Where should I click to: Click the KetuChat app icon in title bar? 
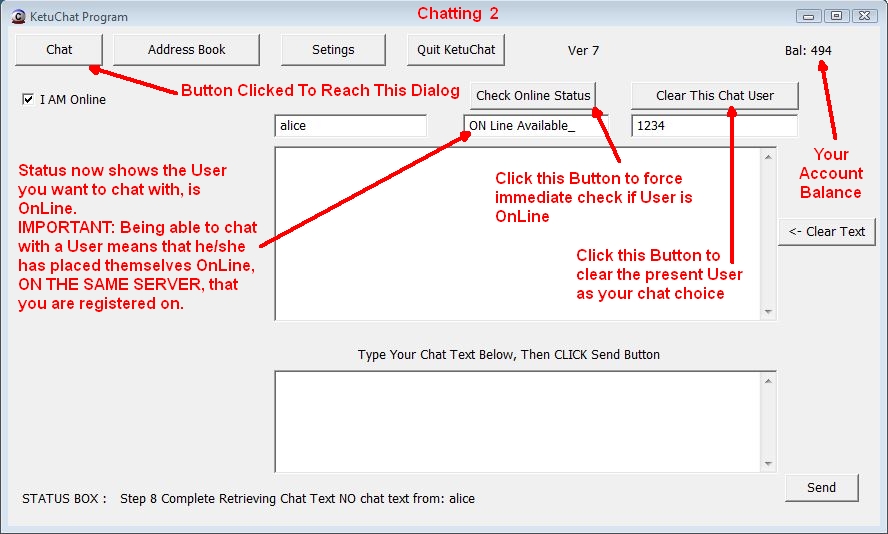click(18, 16)
